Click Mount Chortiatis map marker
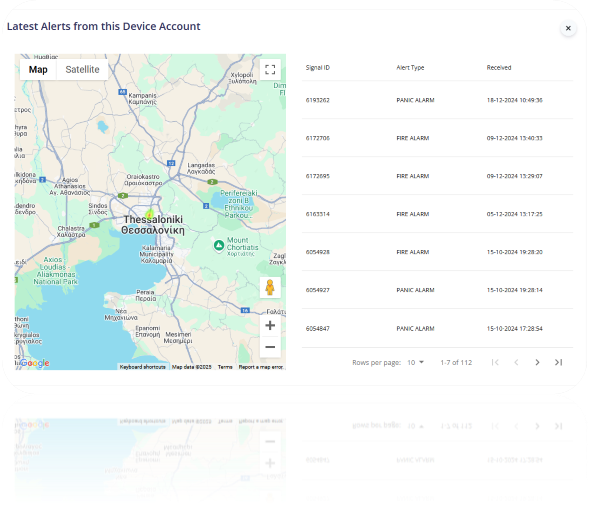 point(219,246)
